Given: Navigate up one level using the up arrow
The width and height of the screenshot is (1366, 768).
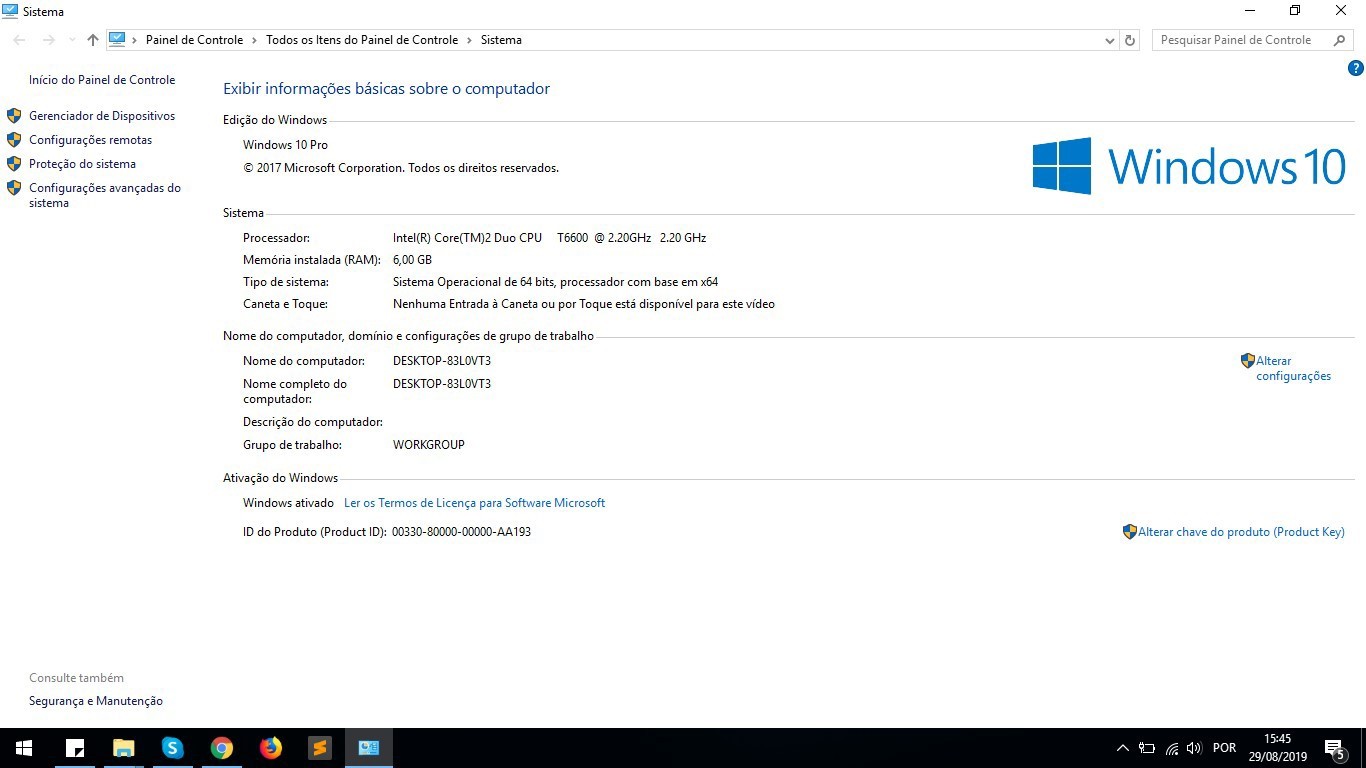Looking at the screenshot, I should [92, 40].
